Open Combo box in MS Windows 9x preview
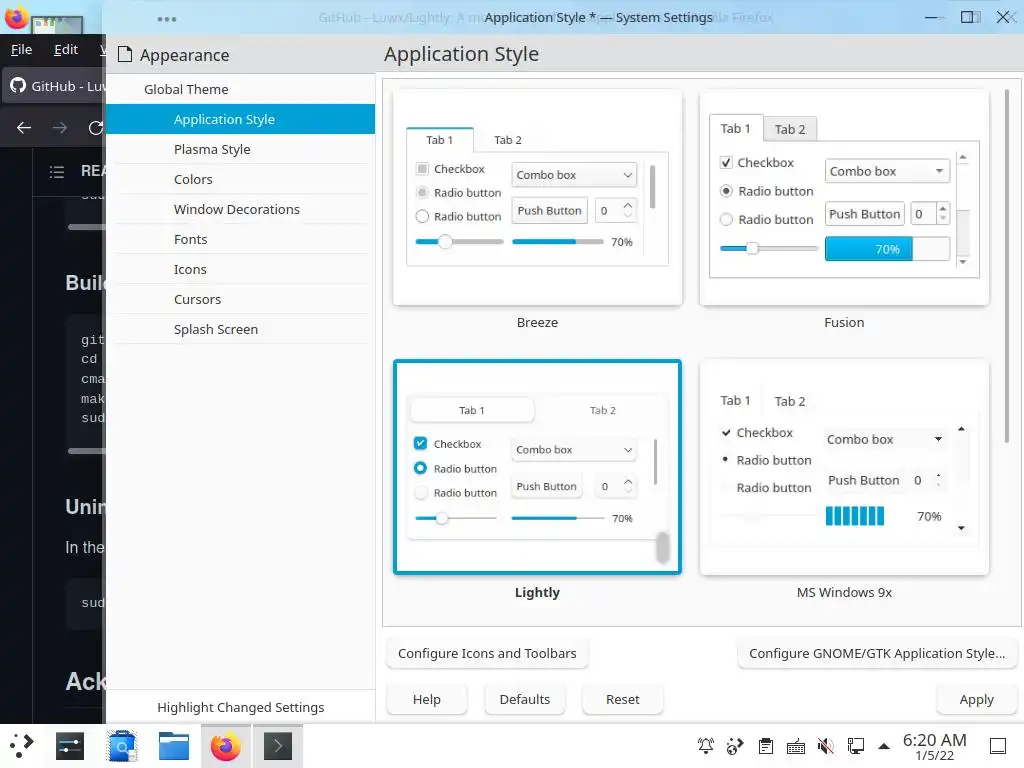1024x768 pixels. 885,440
